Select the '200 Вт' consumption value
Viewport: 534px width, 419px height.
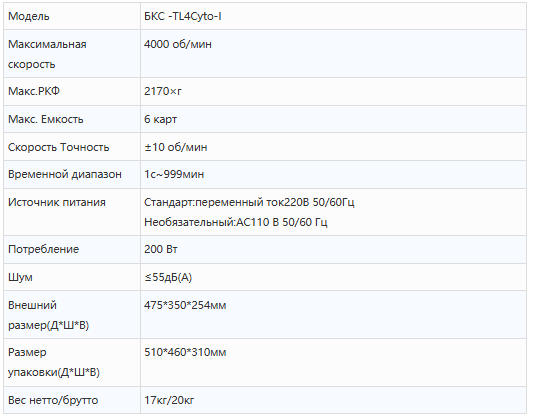click(x=161, y=249)
